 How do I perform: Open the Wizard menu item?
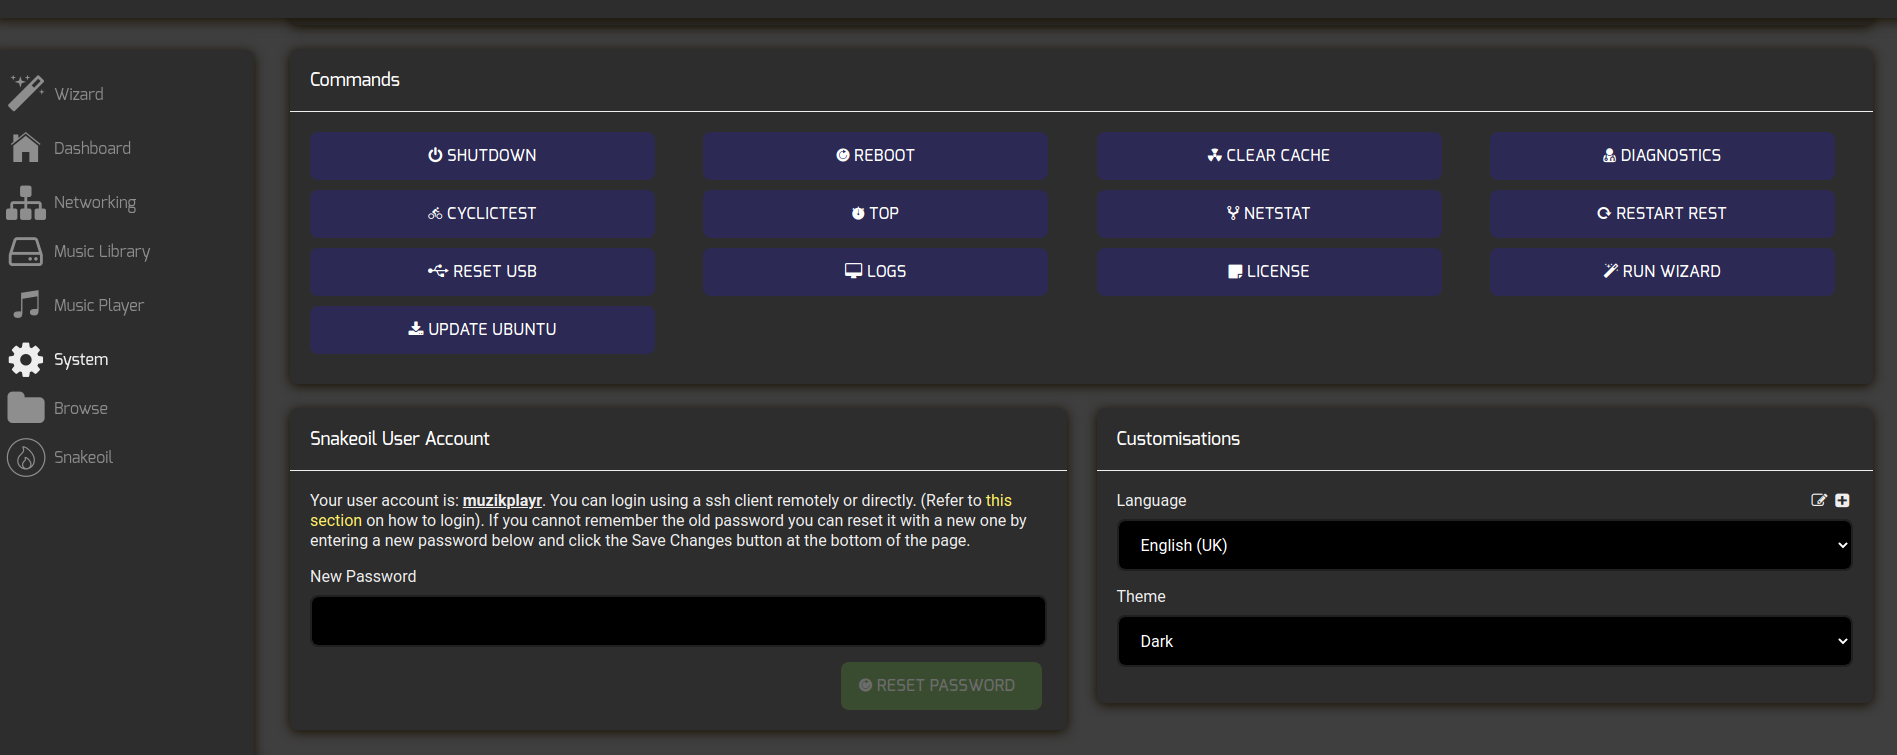click(x=79, y=94)
